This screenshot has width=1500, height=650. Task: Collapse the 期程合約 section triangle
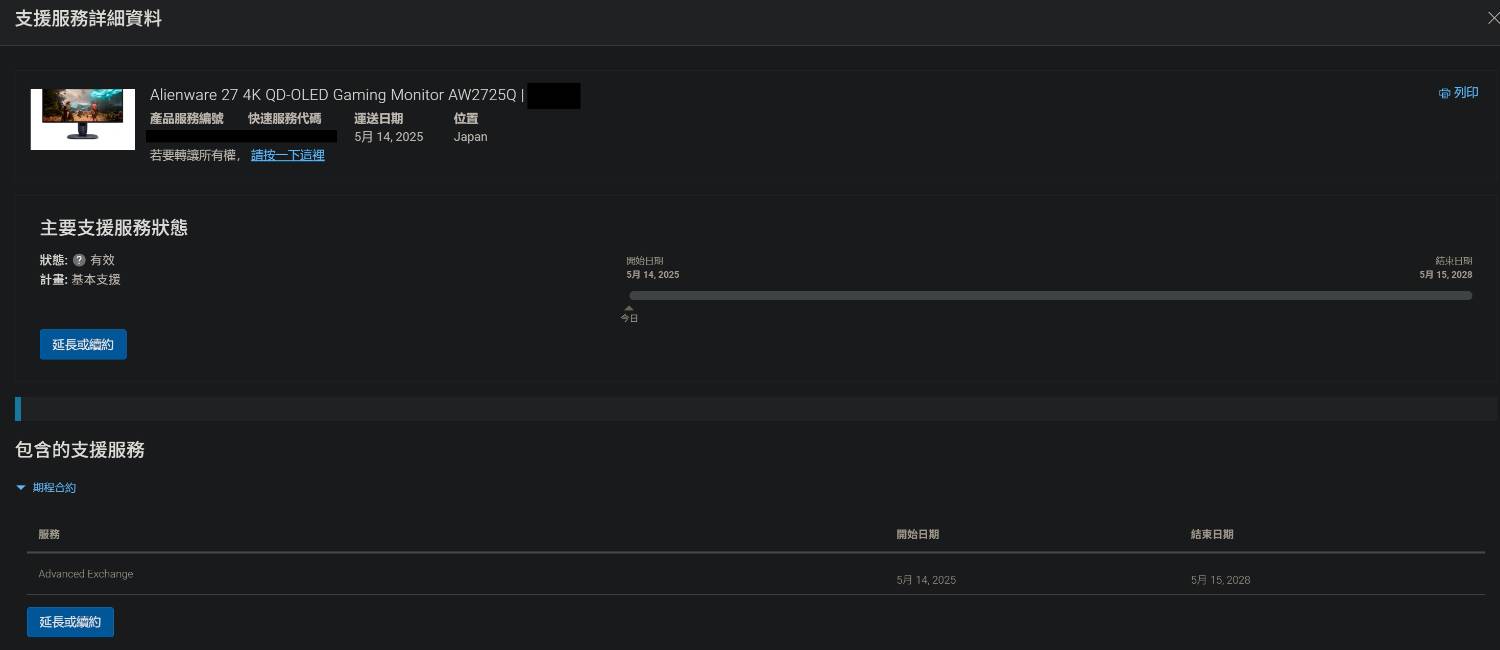point(21,488)
